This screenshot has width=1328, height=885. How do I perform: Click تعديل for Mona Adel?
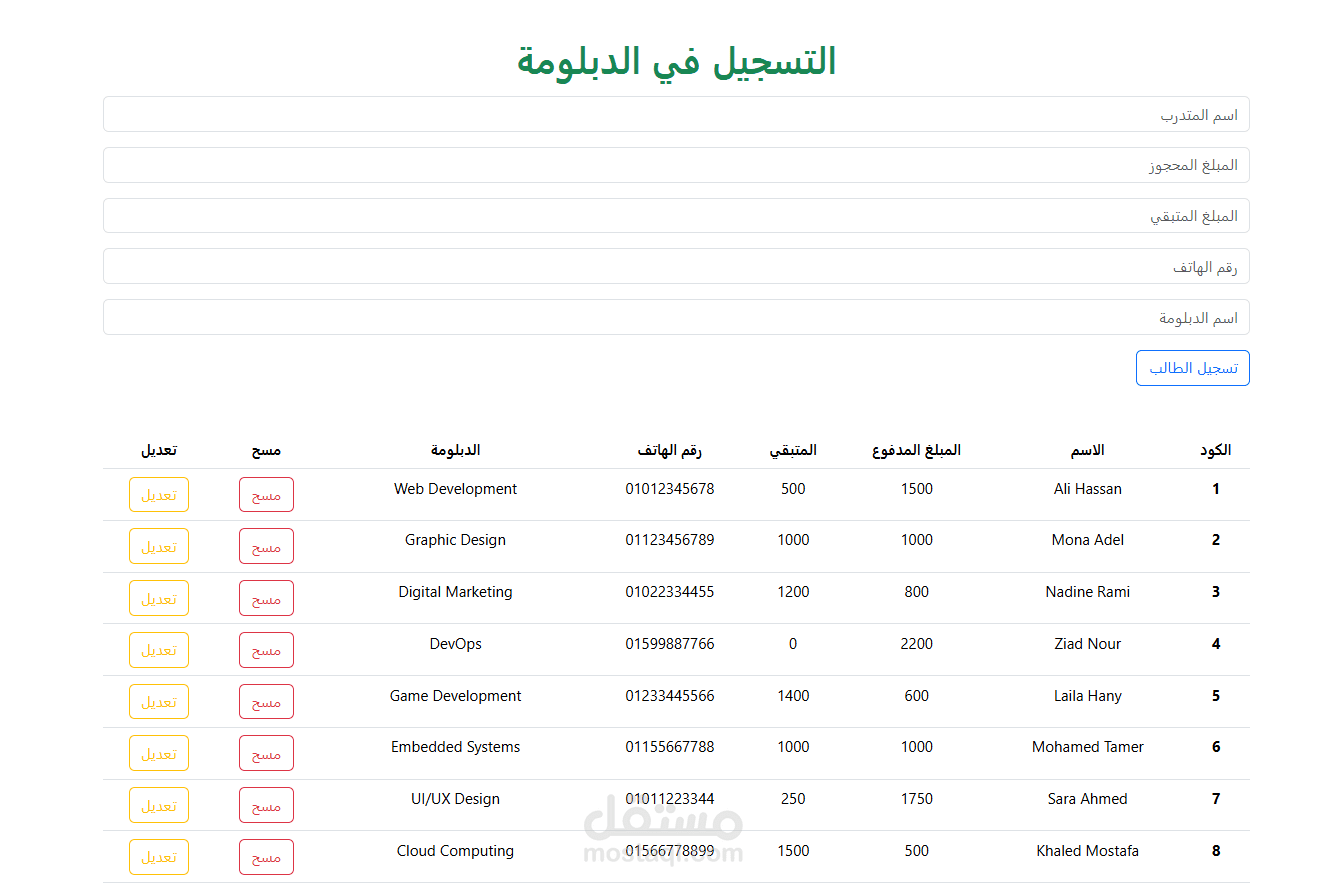click(x=159, y=546)
